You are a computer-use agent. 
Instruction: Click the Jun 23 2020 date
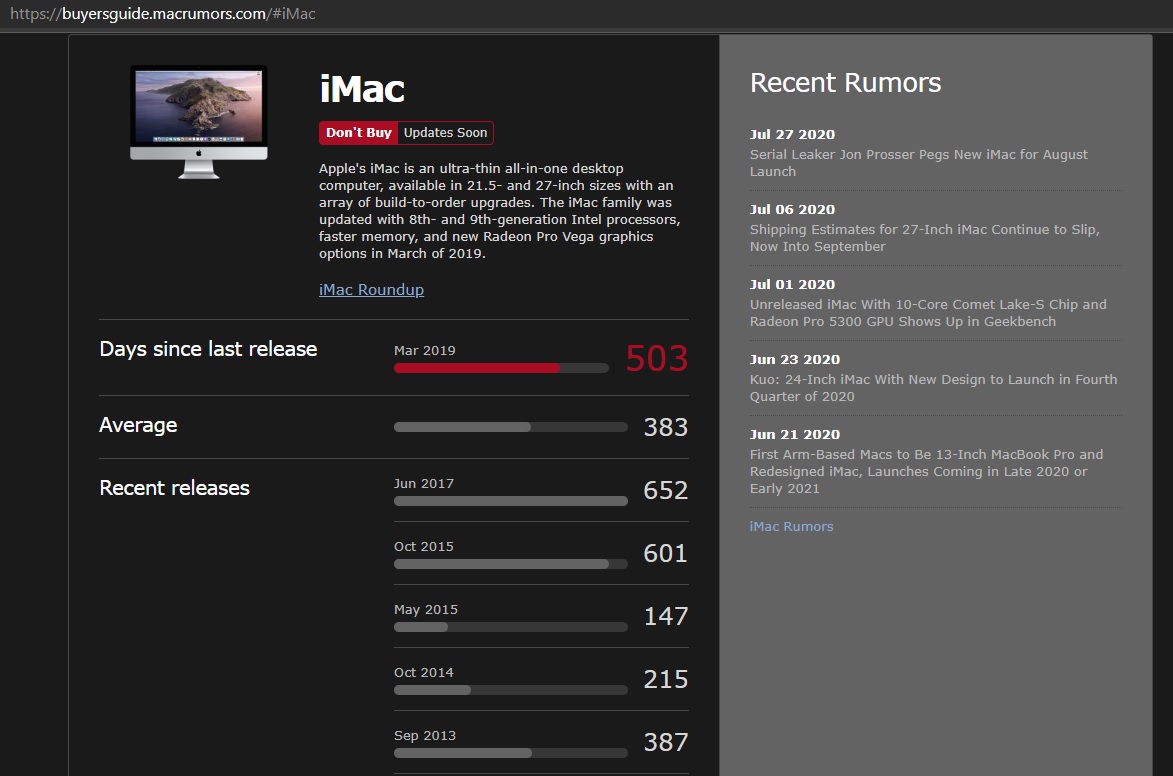point(794,359)
